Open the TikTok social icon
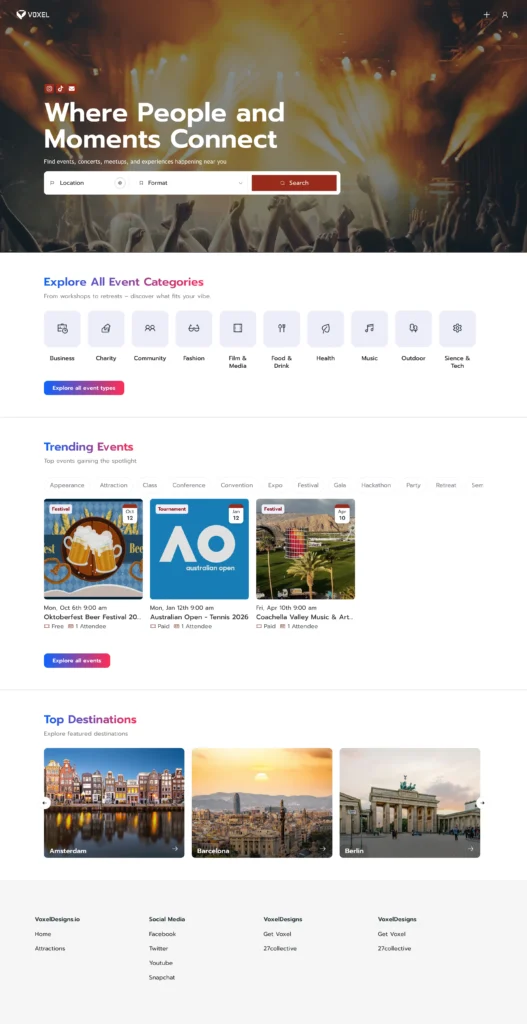 point(60,89)
